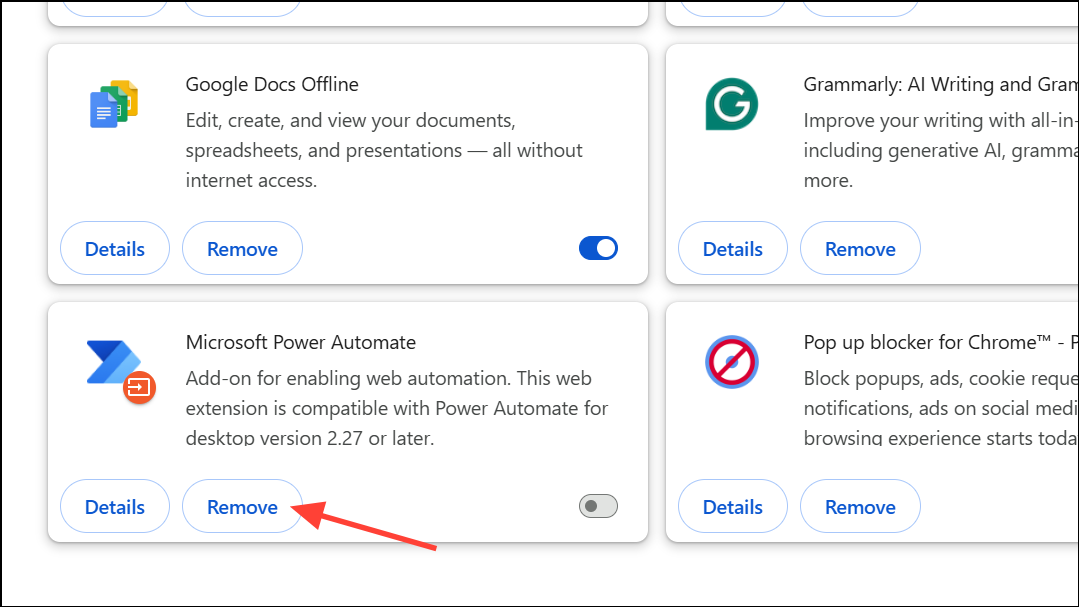Viewport: 1079px width, 607px height.
Task: Disable the Google Docs Offline toggle
Action: click(598, 248)
